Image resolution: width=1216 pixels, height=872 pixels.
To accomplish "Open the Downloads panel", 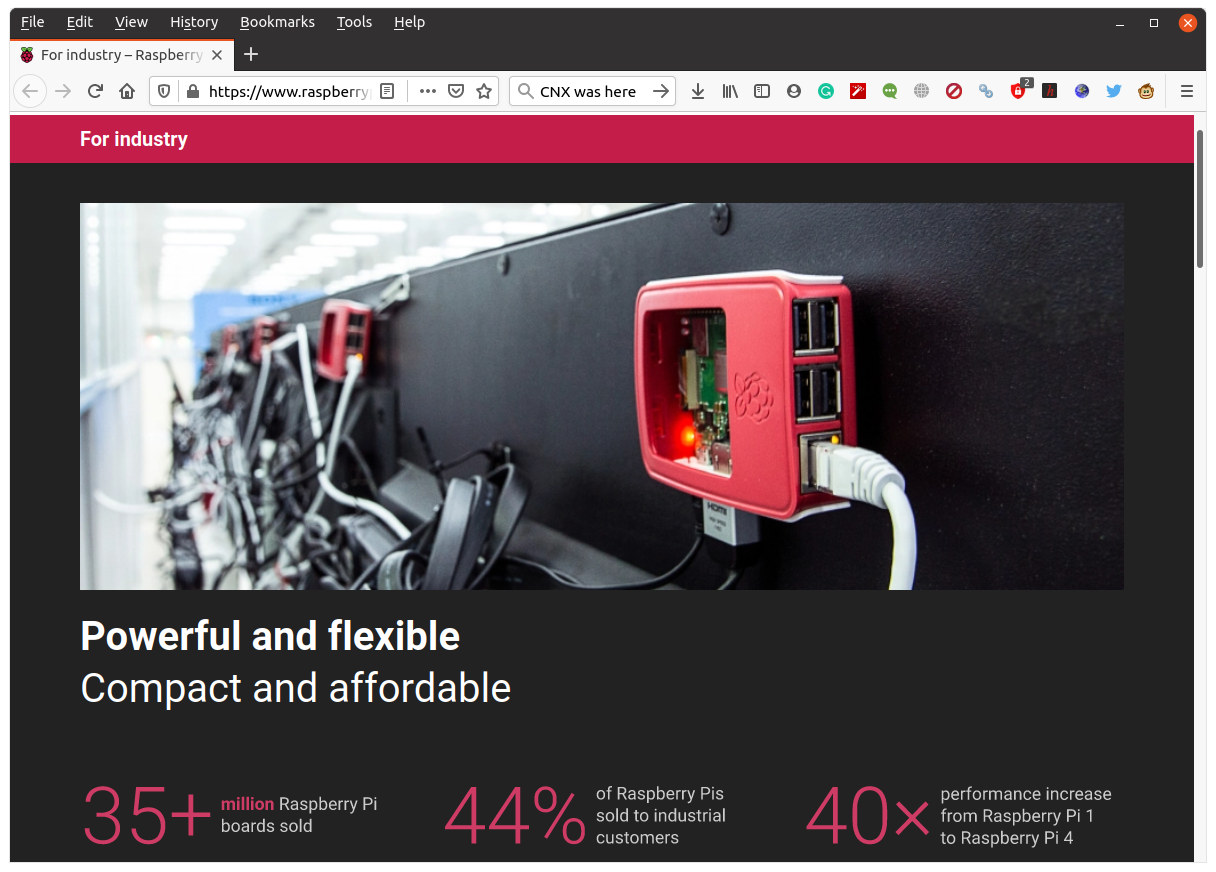I will coord(698,91).
